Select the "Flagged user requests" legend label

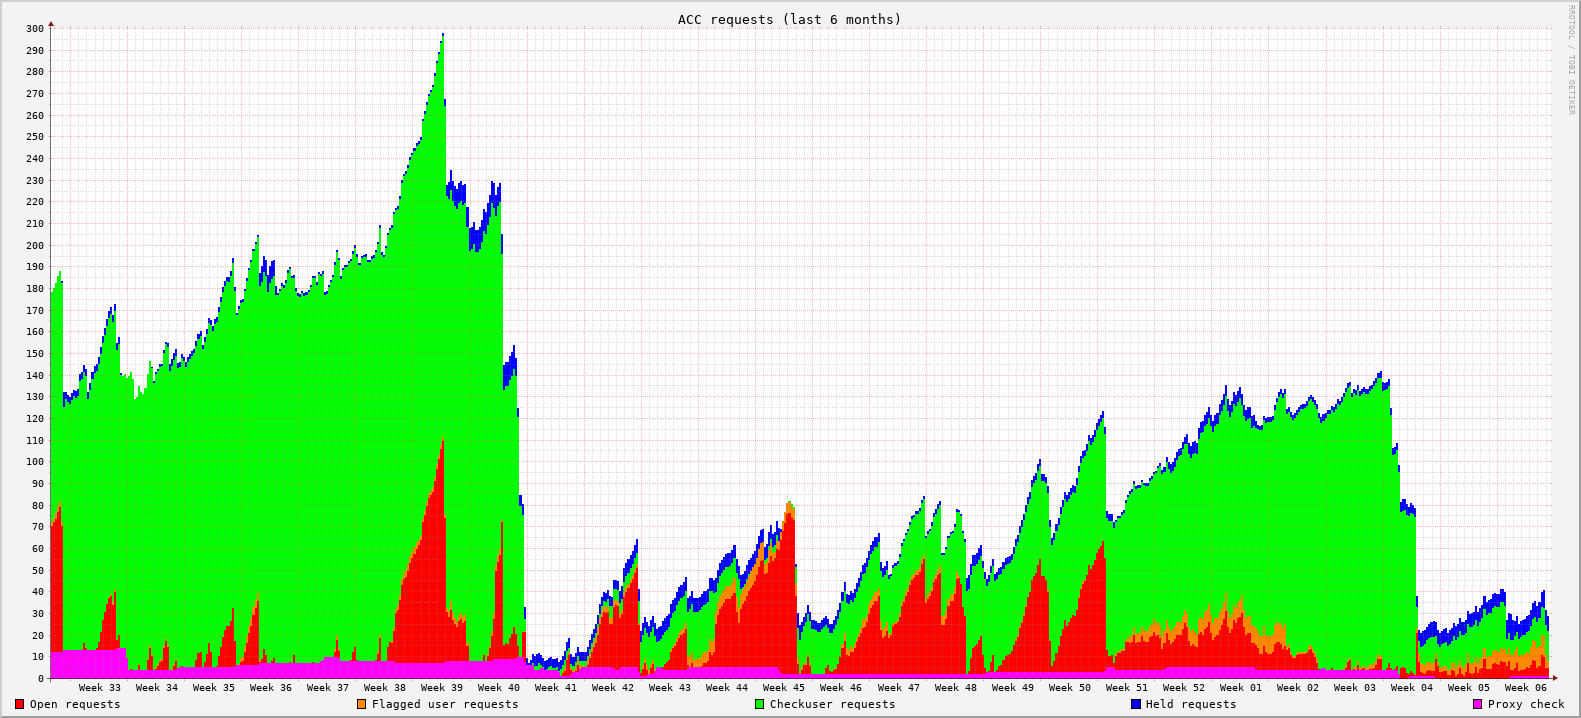(x=445, y=704)
